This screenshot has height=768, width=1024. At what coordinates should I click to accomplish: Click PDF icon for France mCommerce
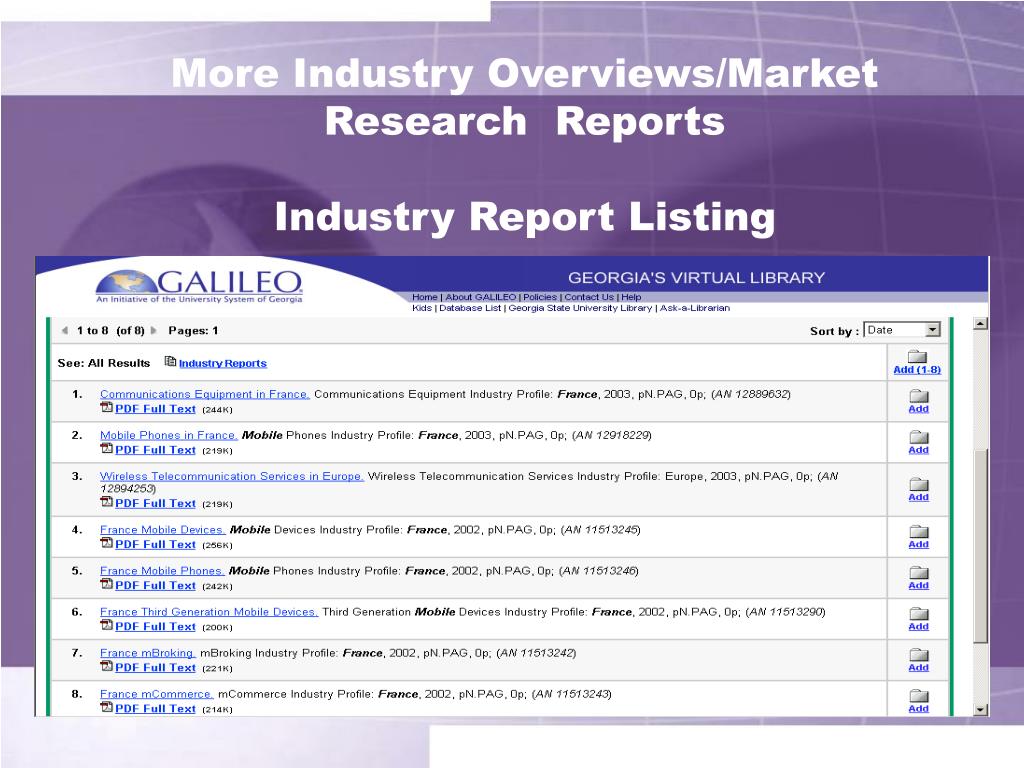(106, 707)
